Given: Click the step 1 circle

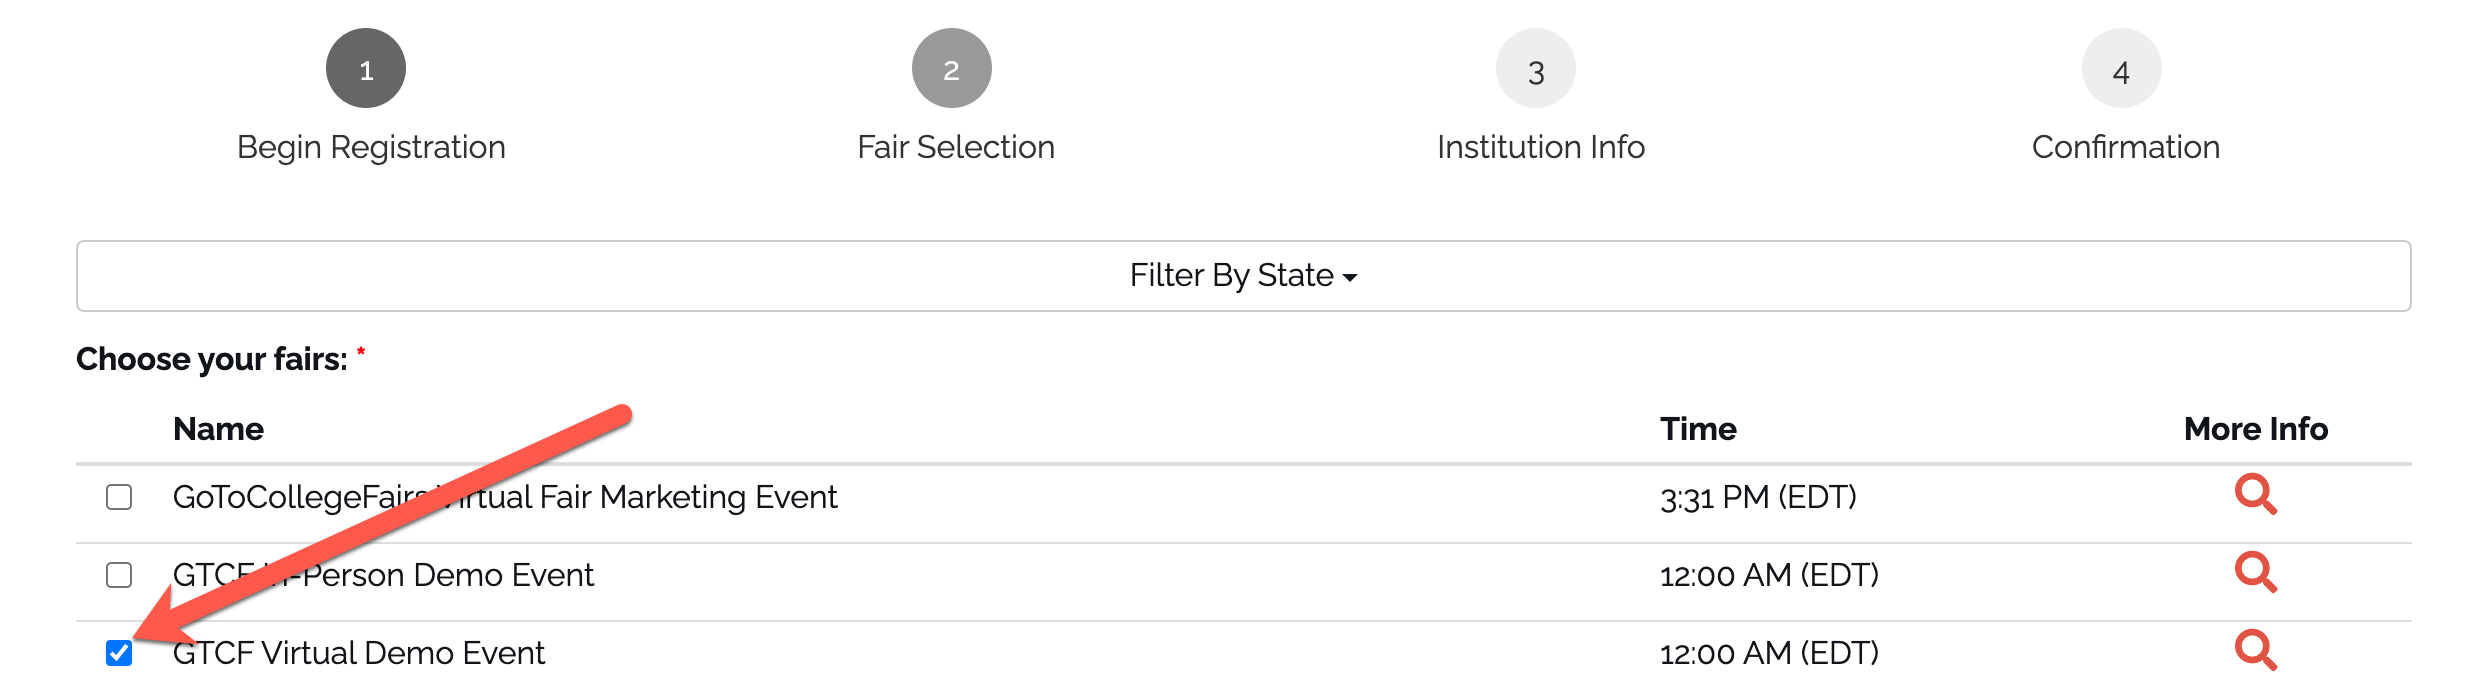Looking at the screenshot, I should pos(366,68).
